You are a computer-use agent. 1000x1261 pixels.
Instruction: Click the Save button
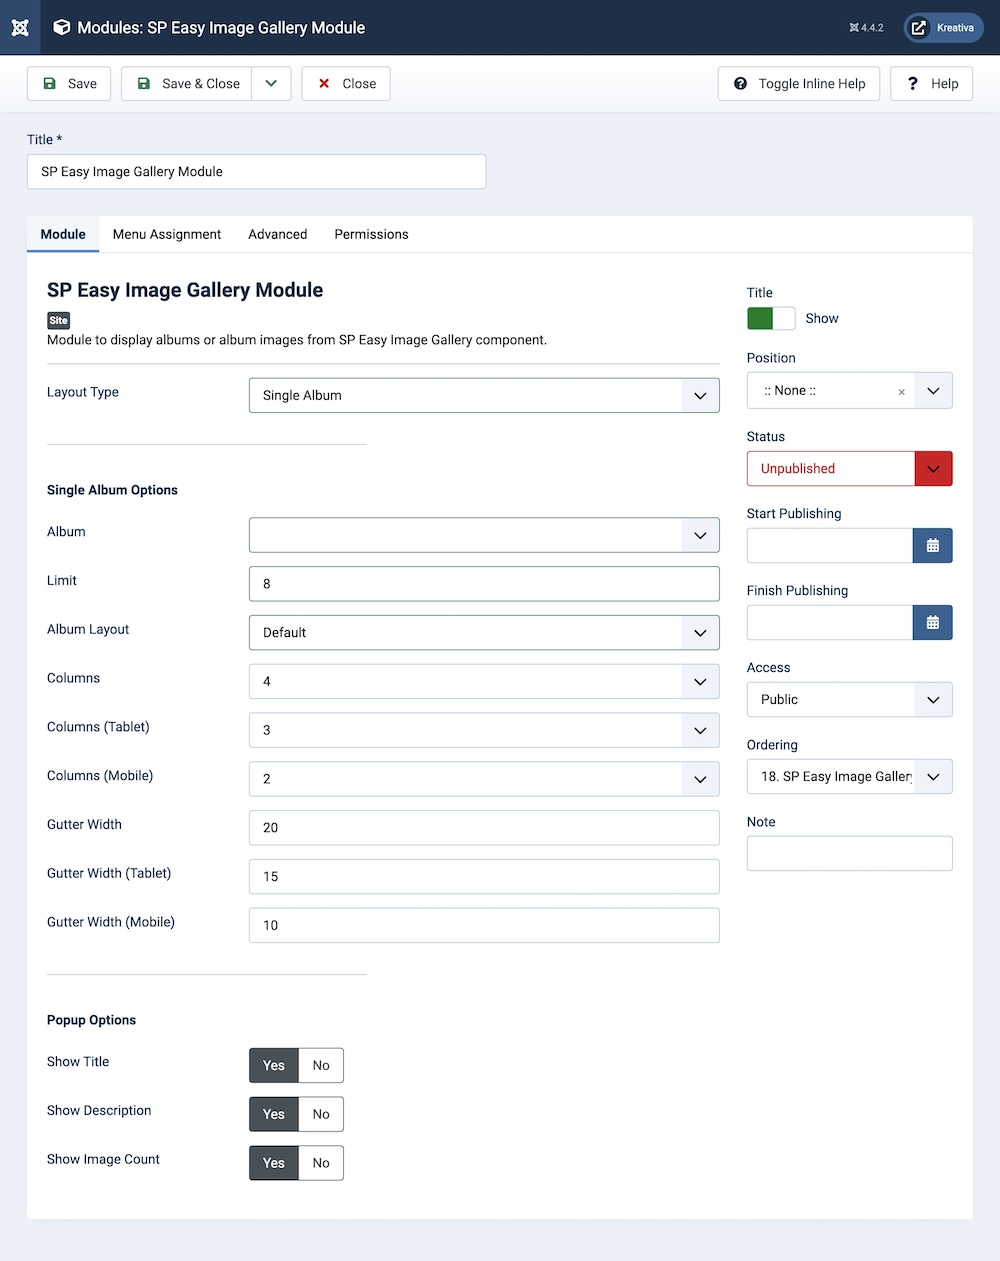point(69,84)
